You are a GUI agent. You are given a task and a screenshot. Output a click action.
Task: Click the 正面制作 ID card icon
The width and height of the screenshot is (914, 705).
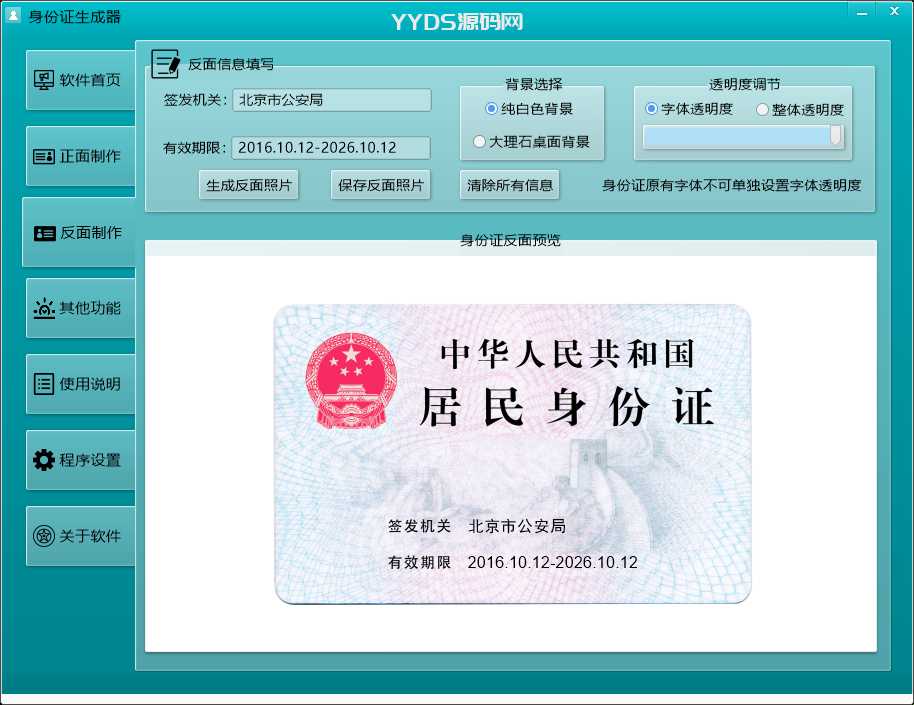[44, 156]
